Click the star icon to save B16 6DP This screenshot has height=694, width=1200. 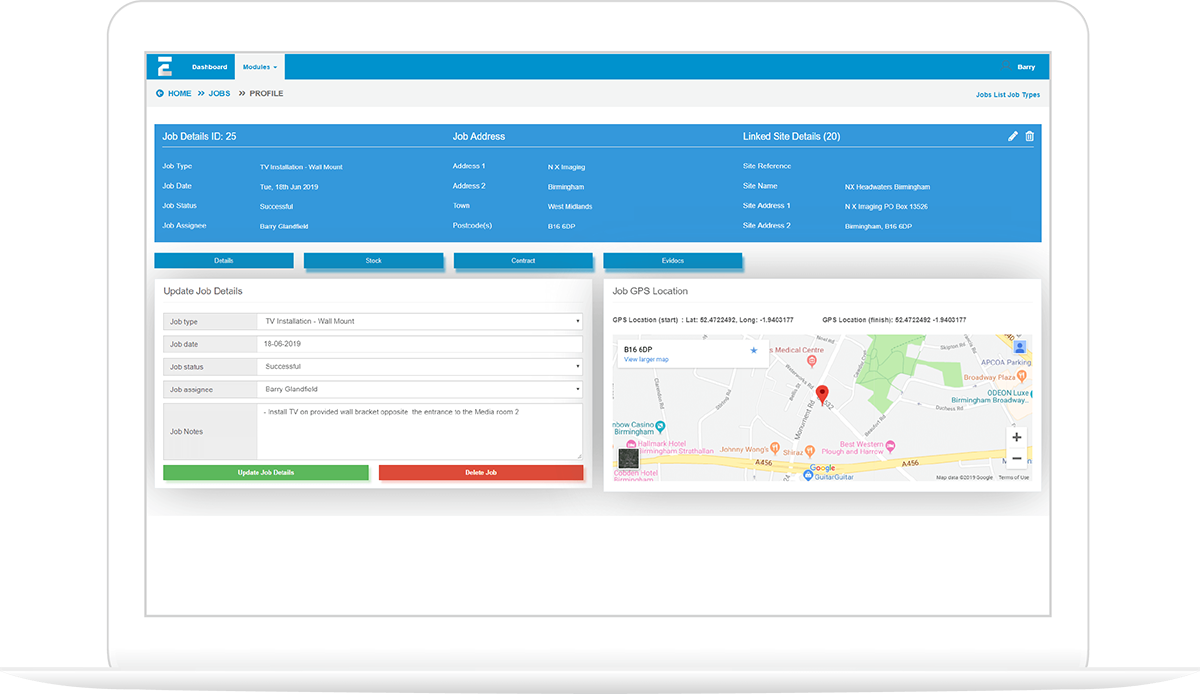pos(753,352)
